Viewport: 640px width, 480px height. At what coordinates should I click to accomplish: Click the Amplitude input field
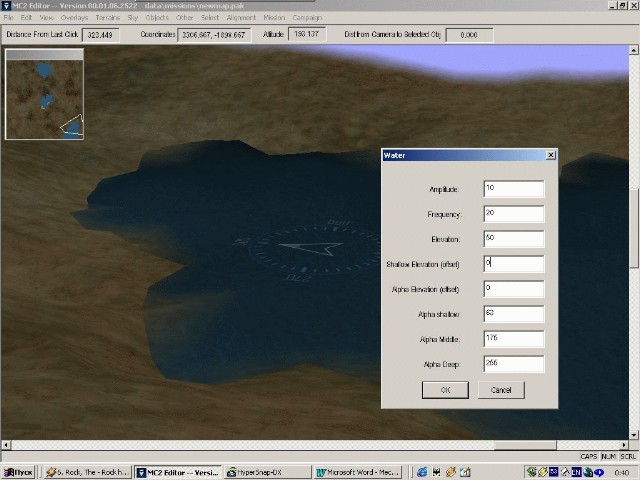(x=513, y=189)
